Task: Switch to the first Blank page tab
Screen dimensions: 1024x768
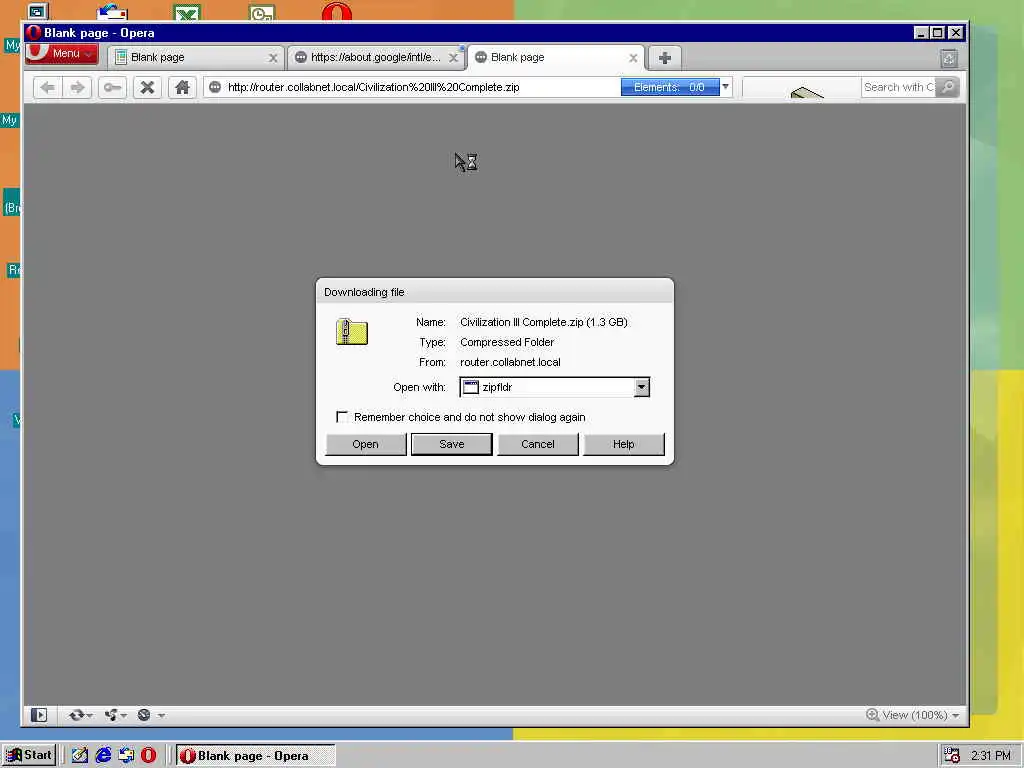Action: (196, 57)
